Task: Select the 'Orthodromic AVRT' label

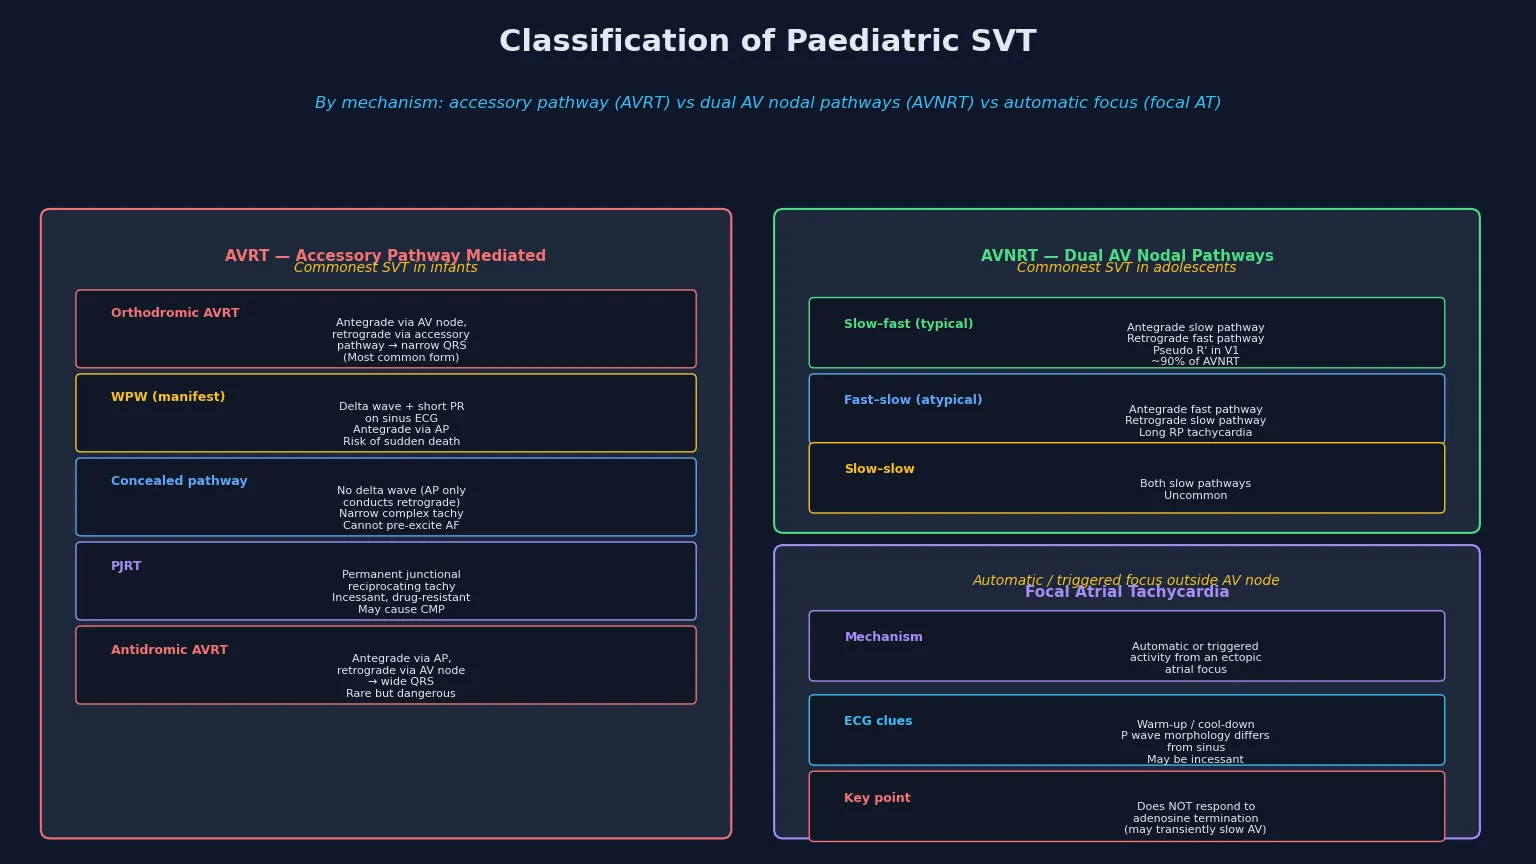Action: [175, 313]
